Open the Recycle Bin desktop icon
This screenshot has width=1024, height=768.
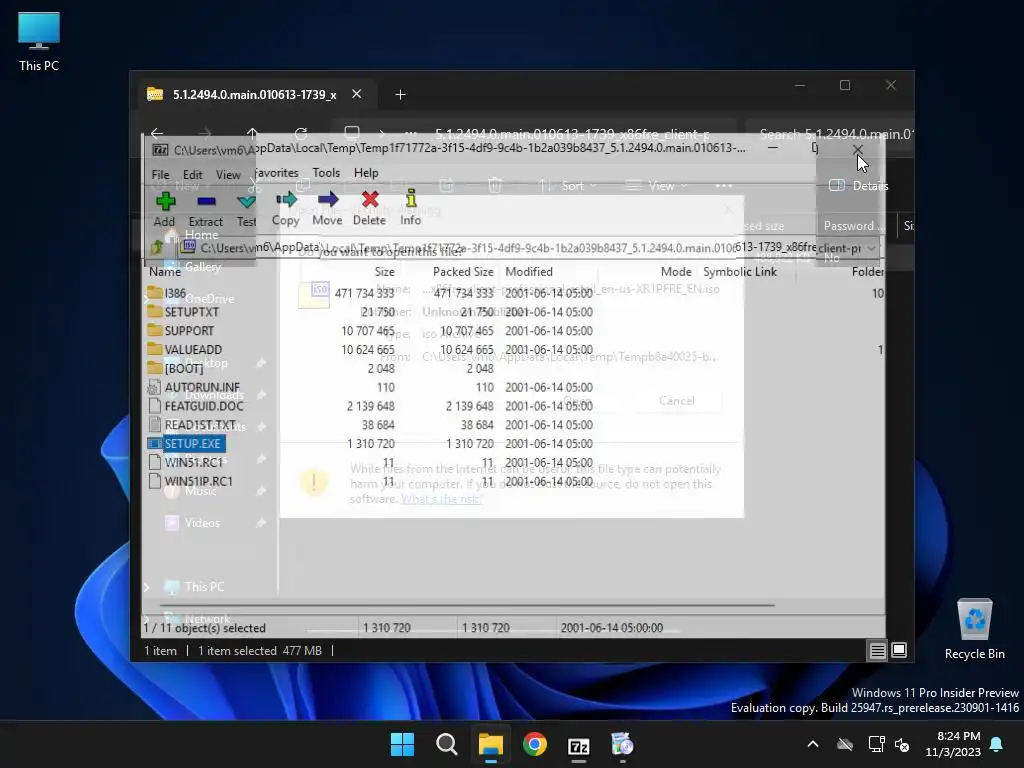[x=974, y=630]
